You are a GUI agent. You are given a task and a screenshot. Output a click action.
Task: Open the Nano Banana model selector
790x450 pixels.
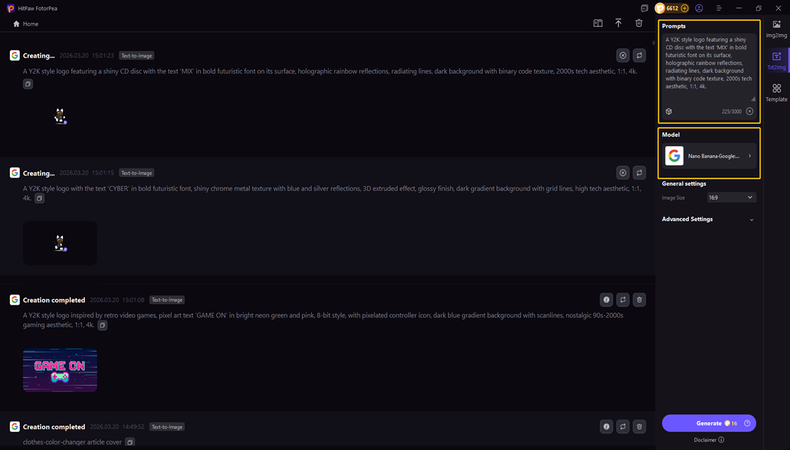click(709, 156)
